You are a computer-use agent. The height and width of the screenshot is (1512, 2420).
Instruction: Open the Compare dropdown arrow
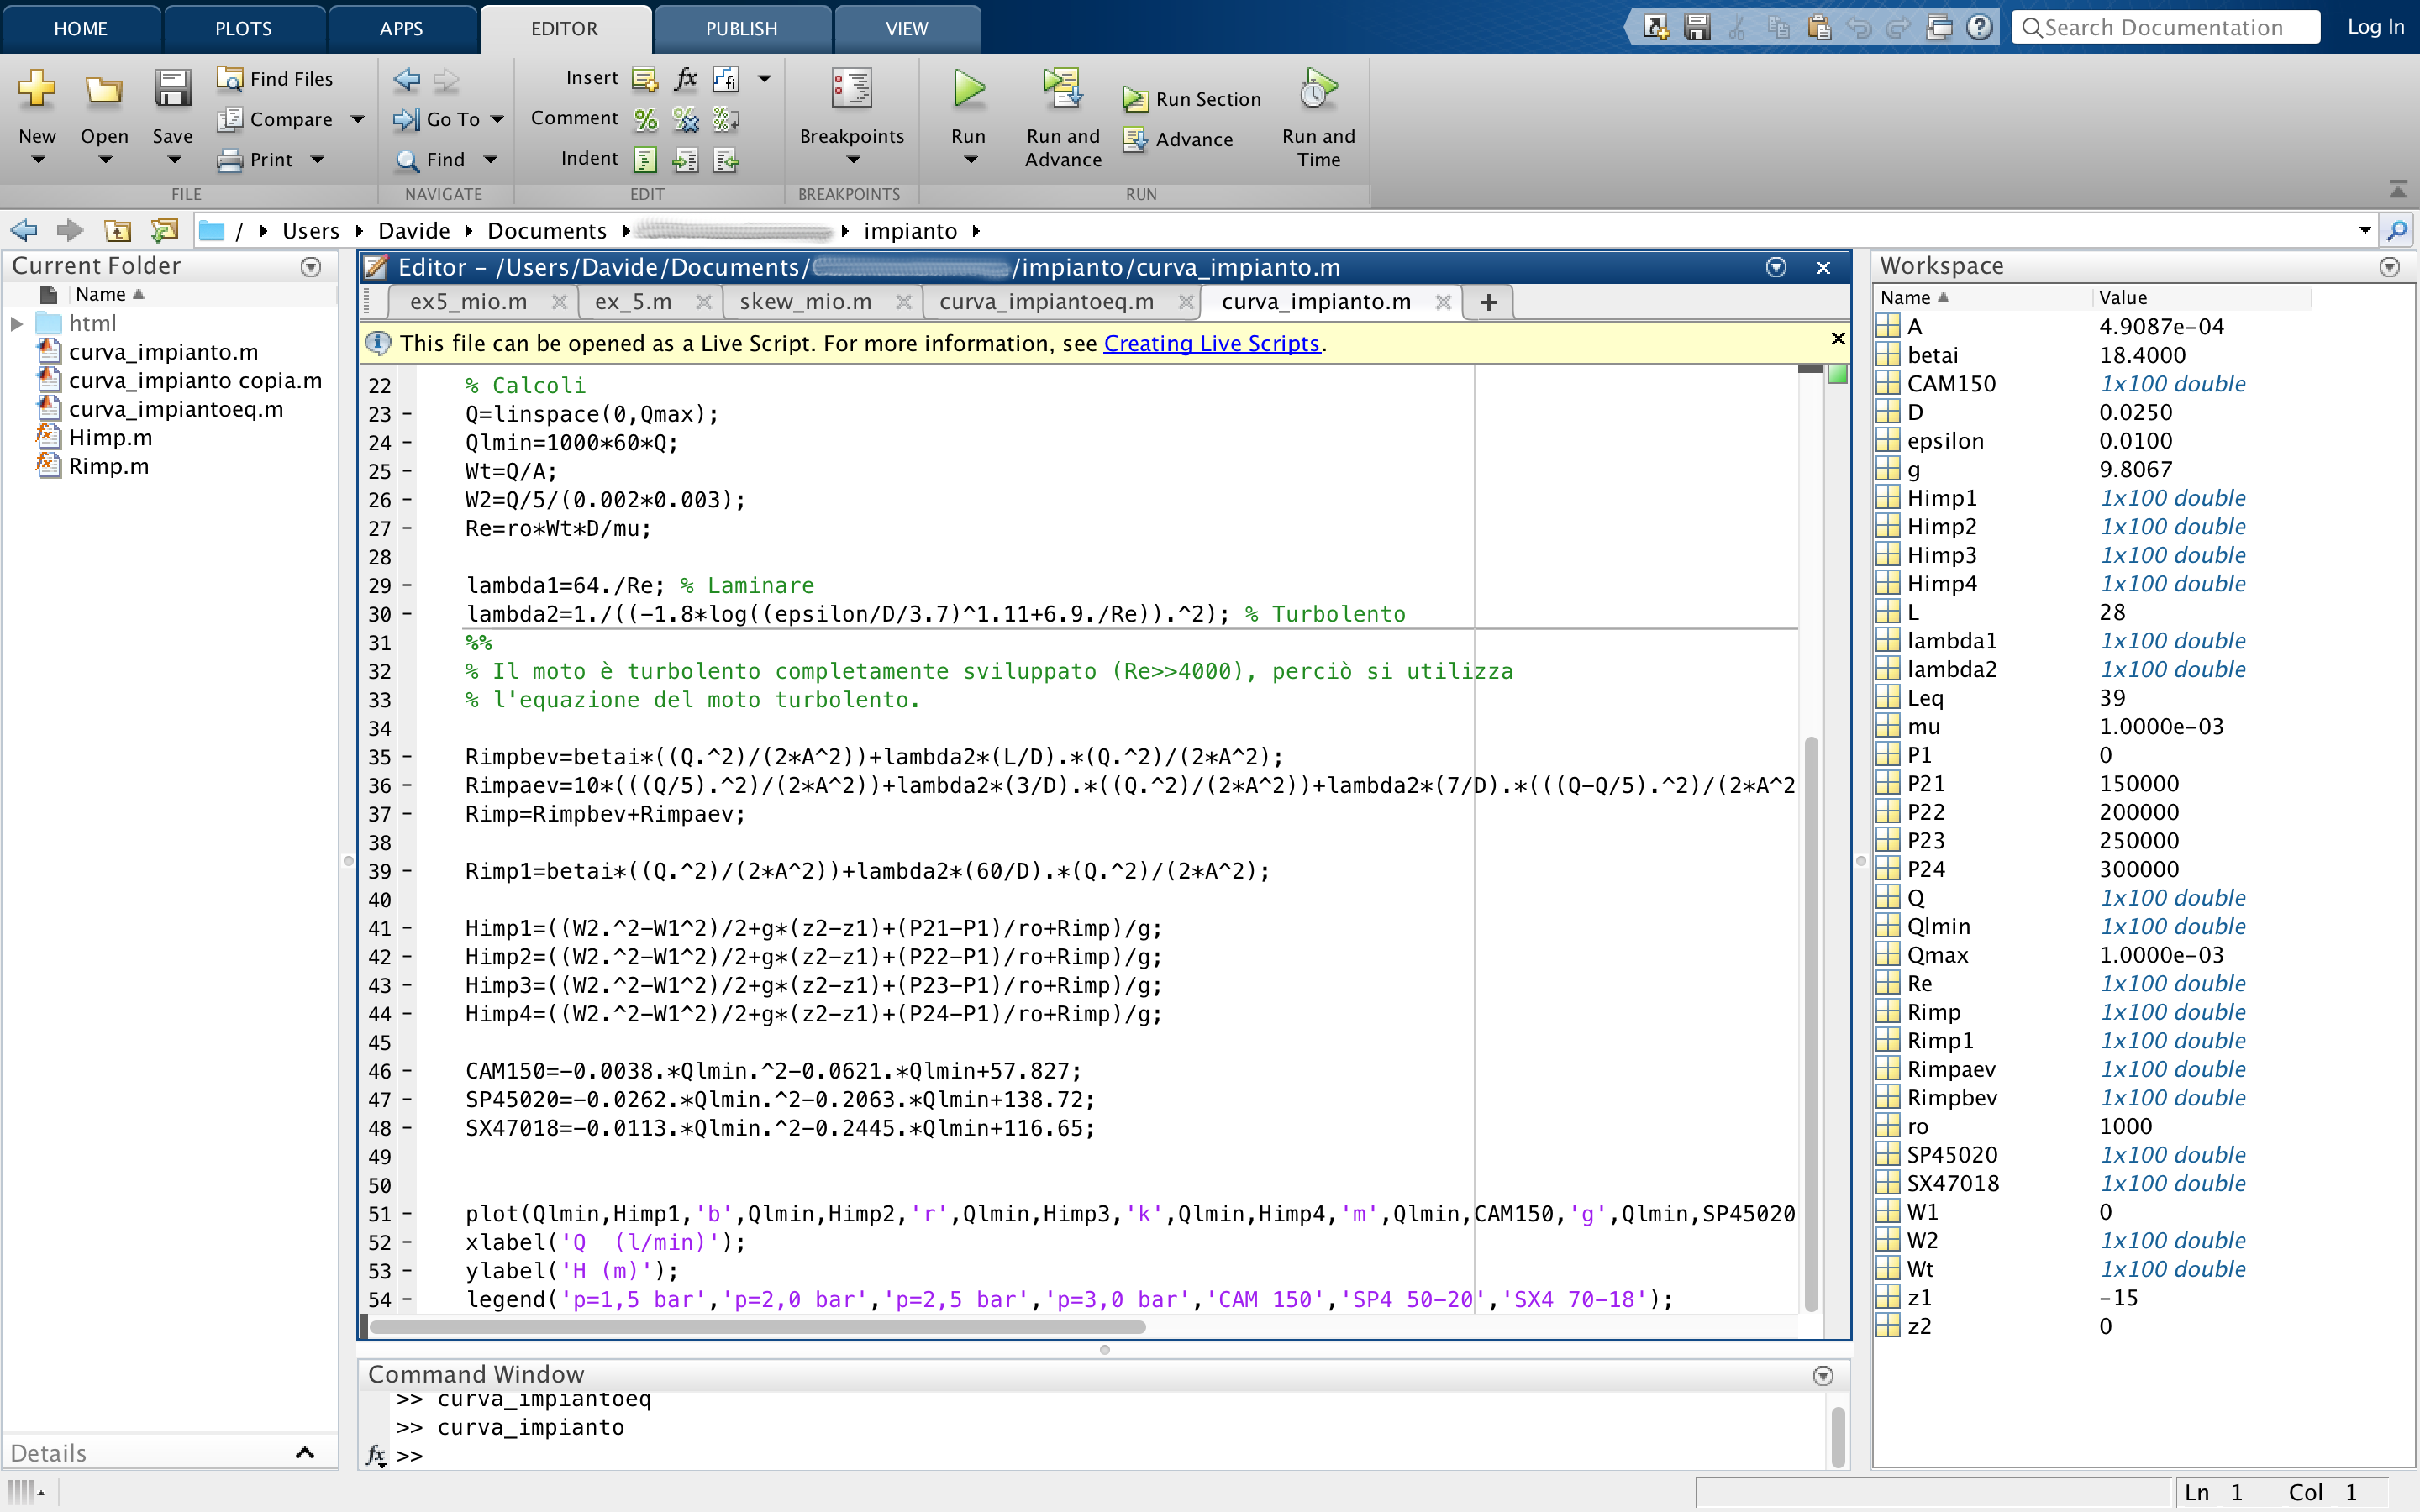pos(358,119)
